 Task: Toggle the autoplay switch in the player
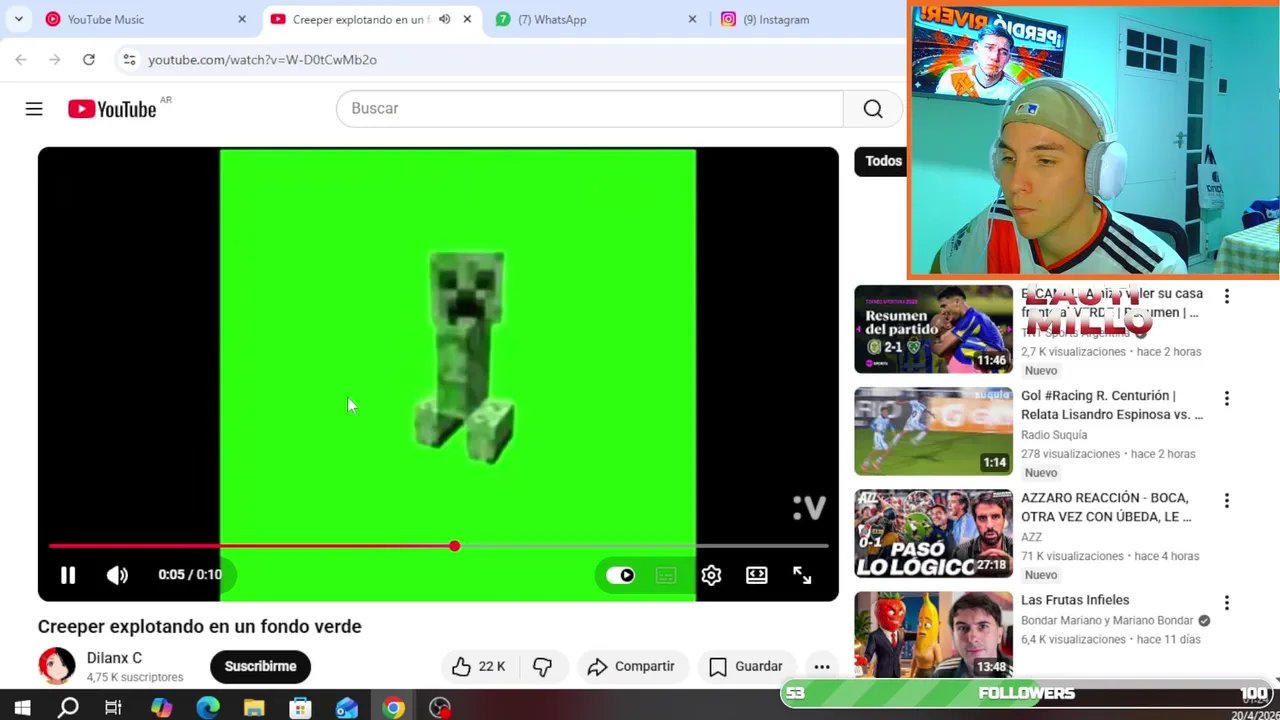point(620,575)
